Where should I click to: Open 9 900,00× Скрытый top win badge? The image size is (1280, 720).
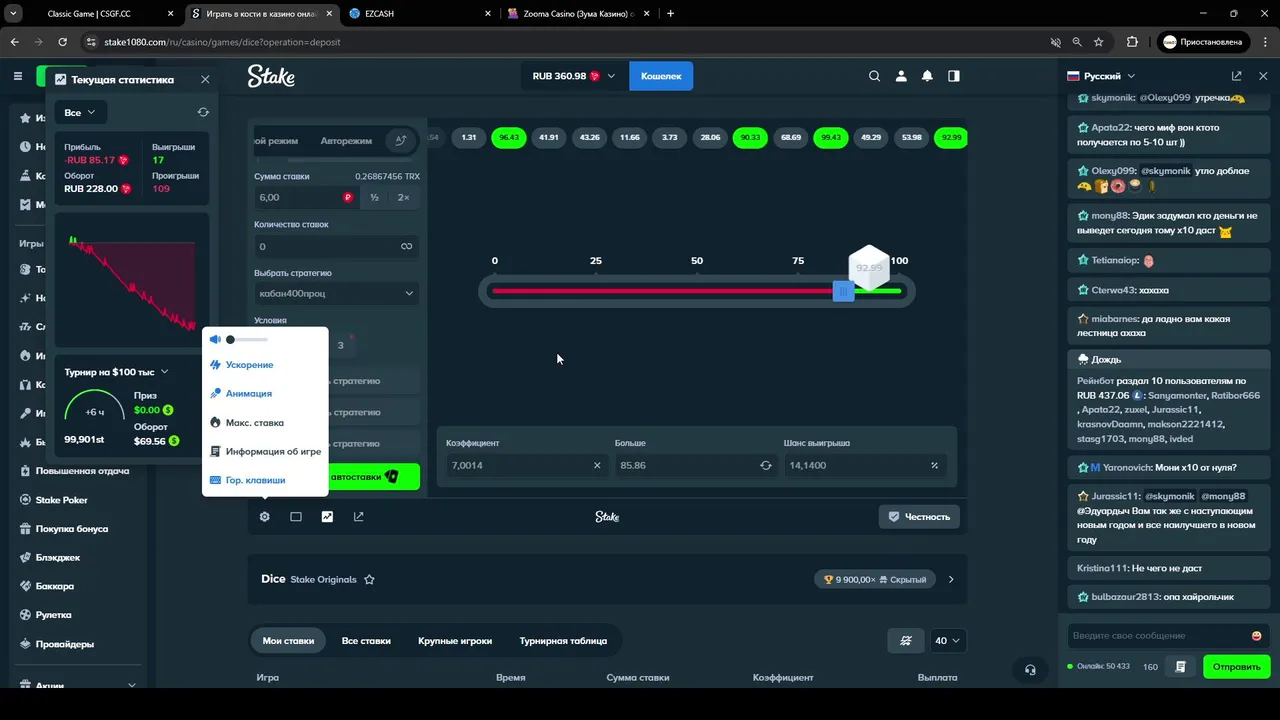click(x=875, y=579)
